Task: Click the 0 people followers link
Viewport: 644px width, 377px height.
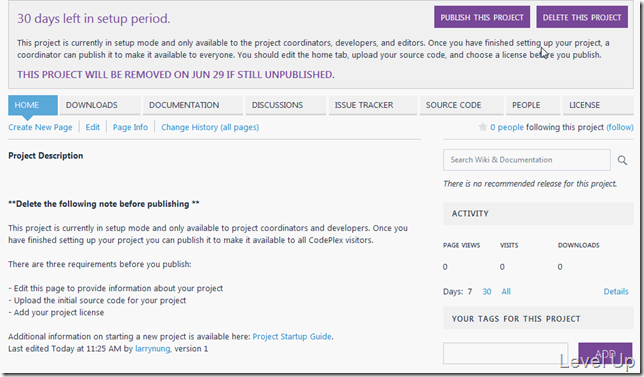Action: [507, 127]
